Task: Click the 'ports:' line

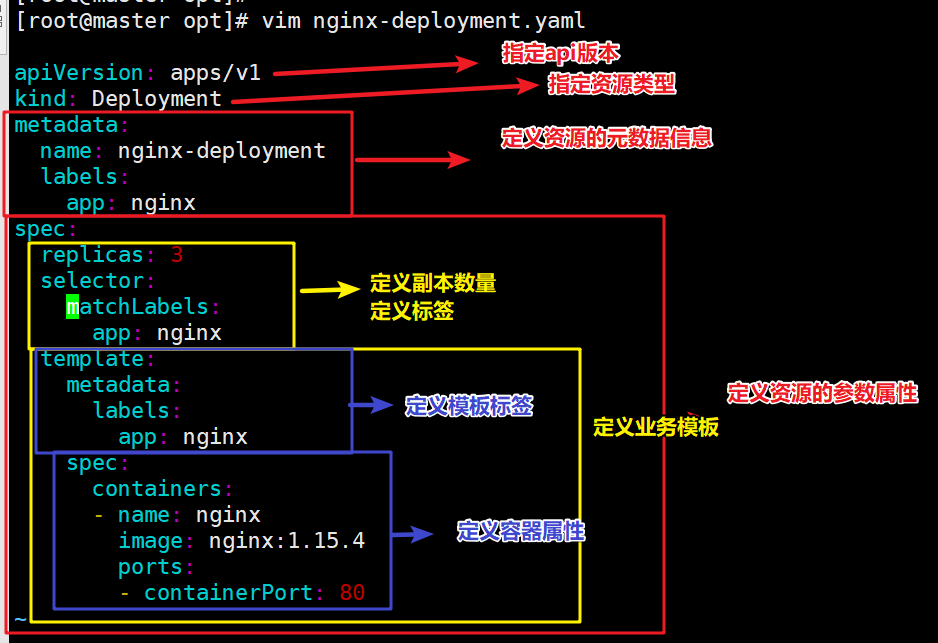Action: pos(157,567)
